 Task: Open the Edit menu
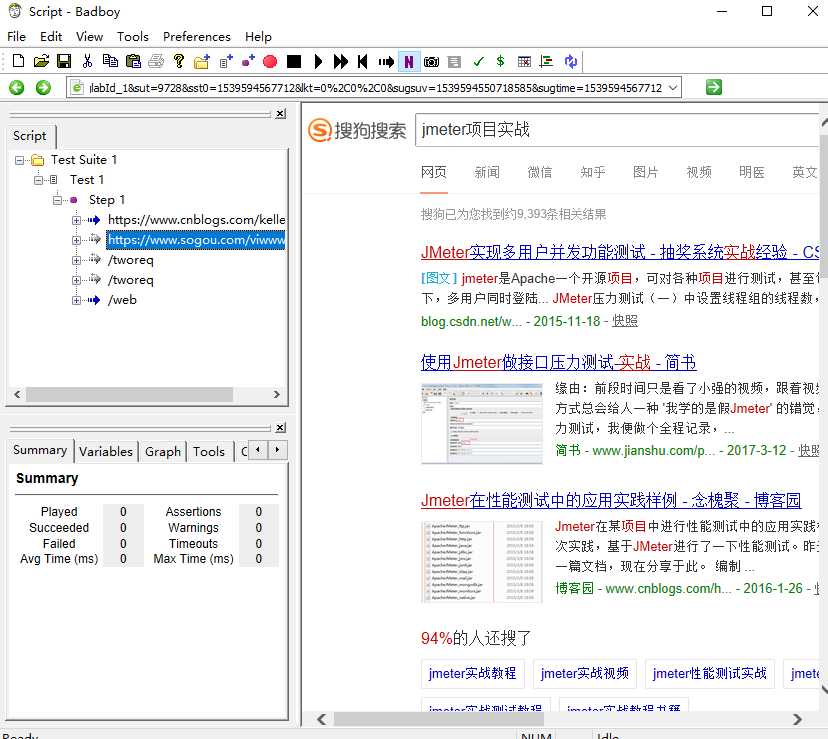click(51, 36)
